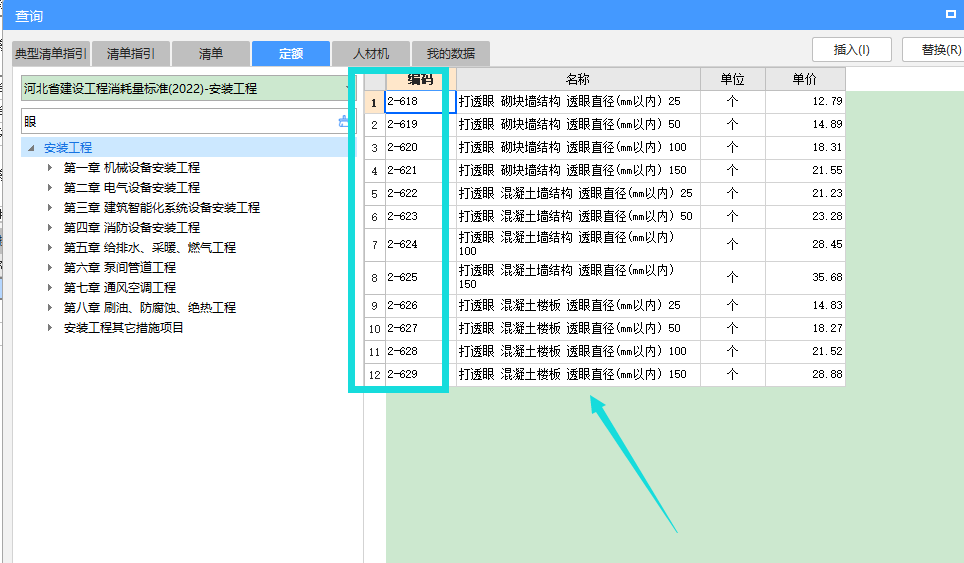Select 第二章 电气设备安装工程 label
Image resolution: width=964 pixels, height=563 pixels.
132,187
